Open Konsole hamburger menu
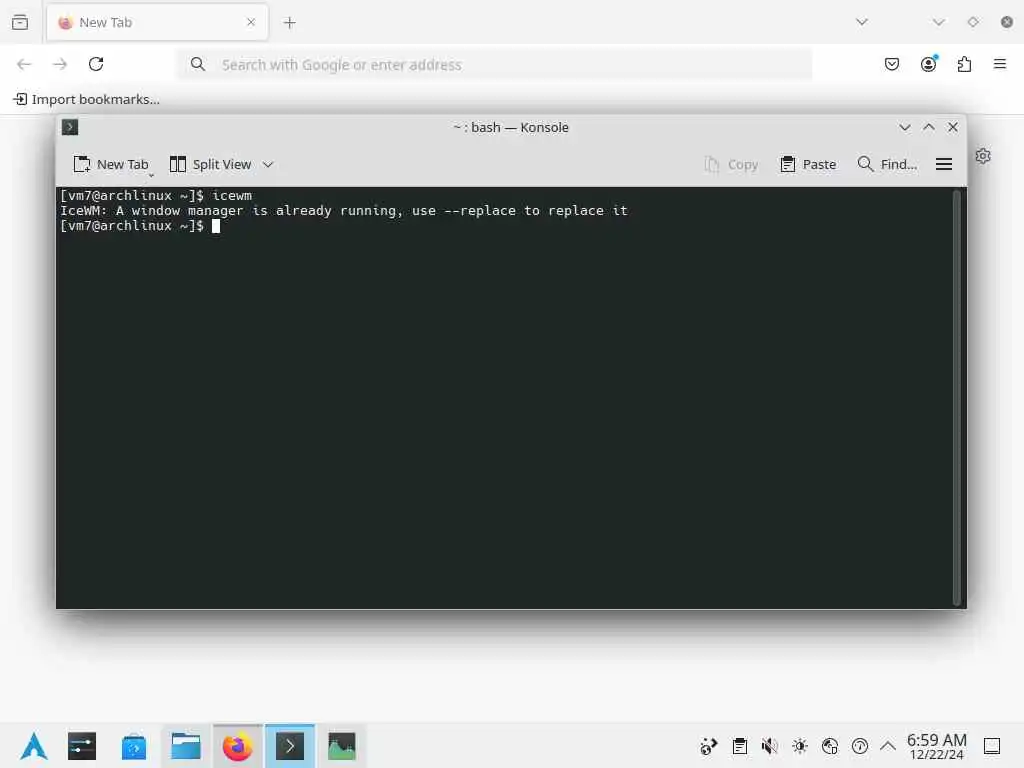Screen dimensions: 1024x768 (x=944, y=165)
